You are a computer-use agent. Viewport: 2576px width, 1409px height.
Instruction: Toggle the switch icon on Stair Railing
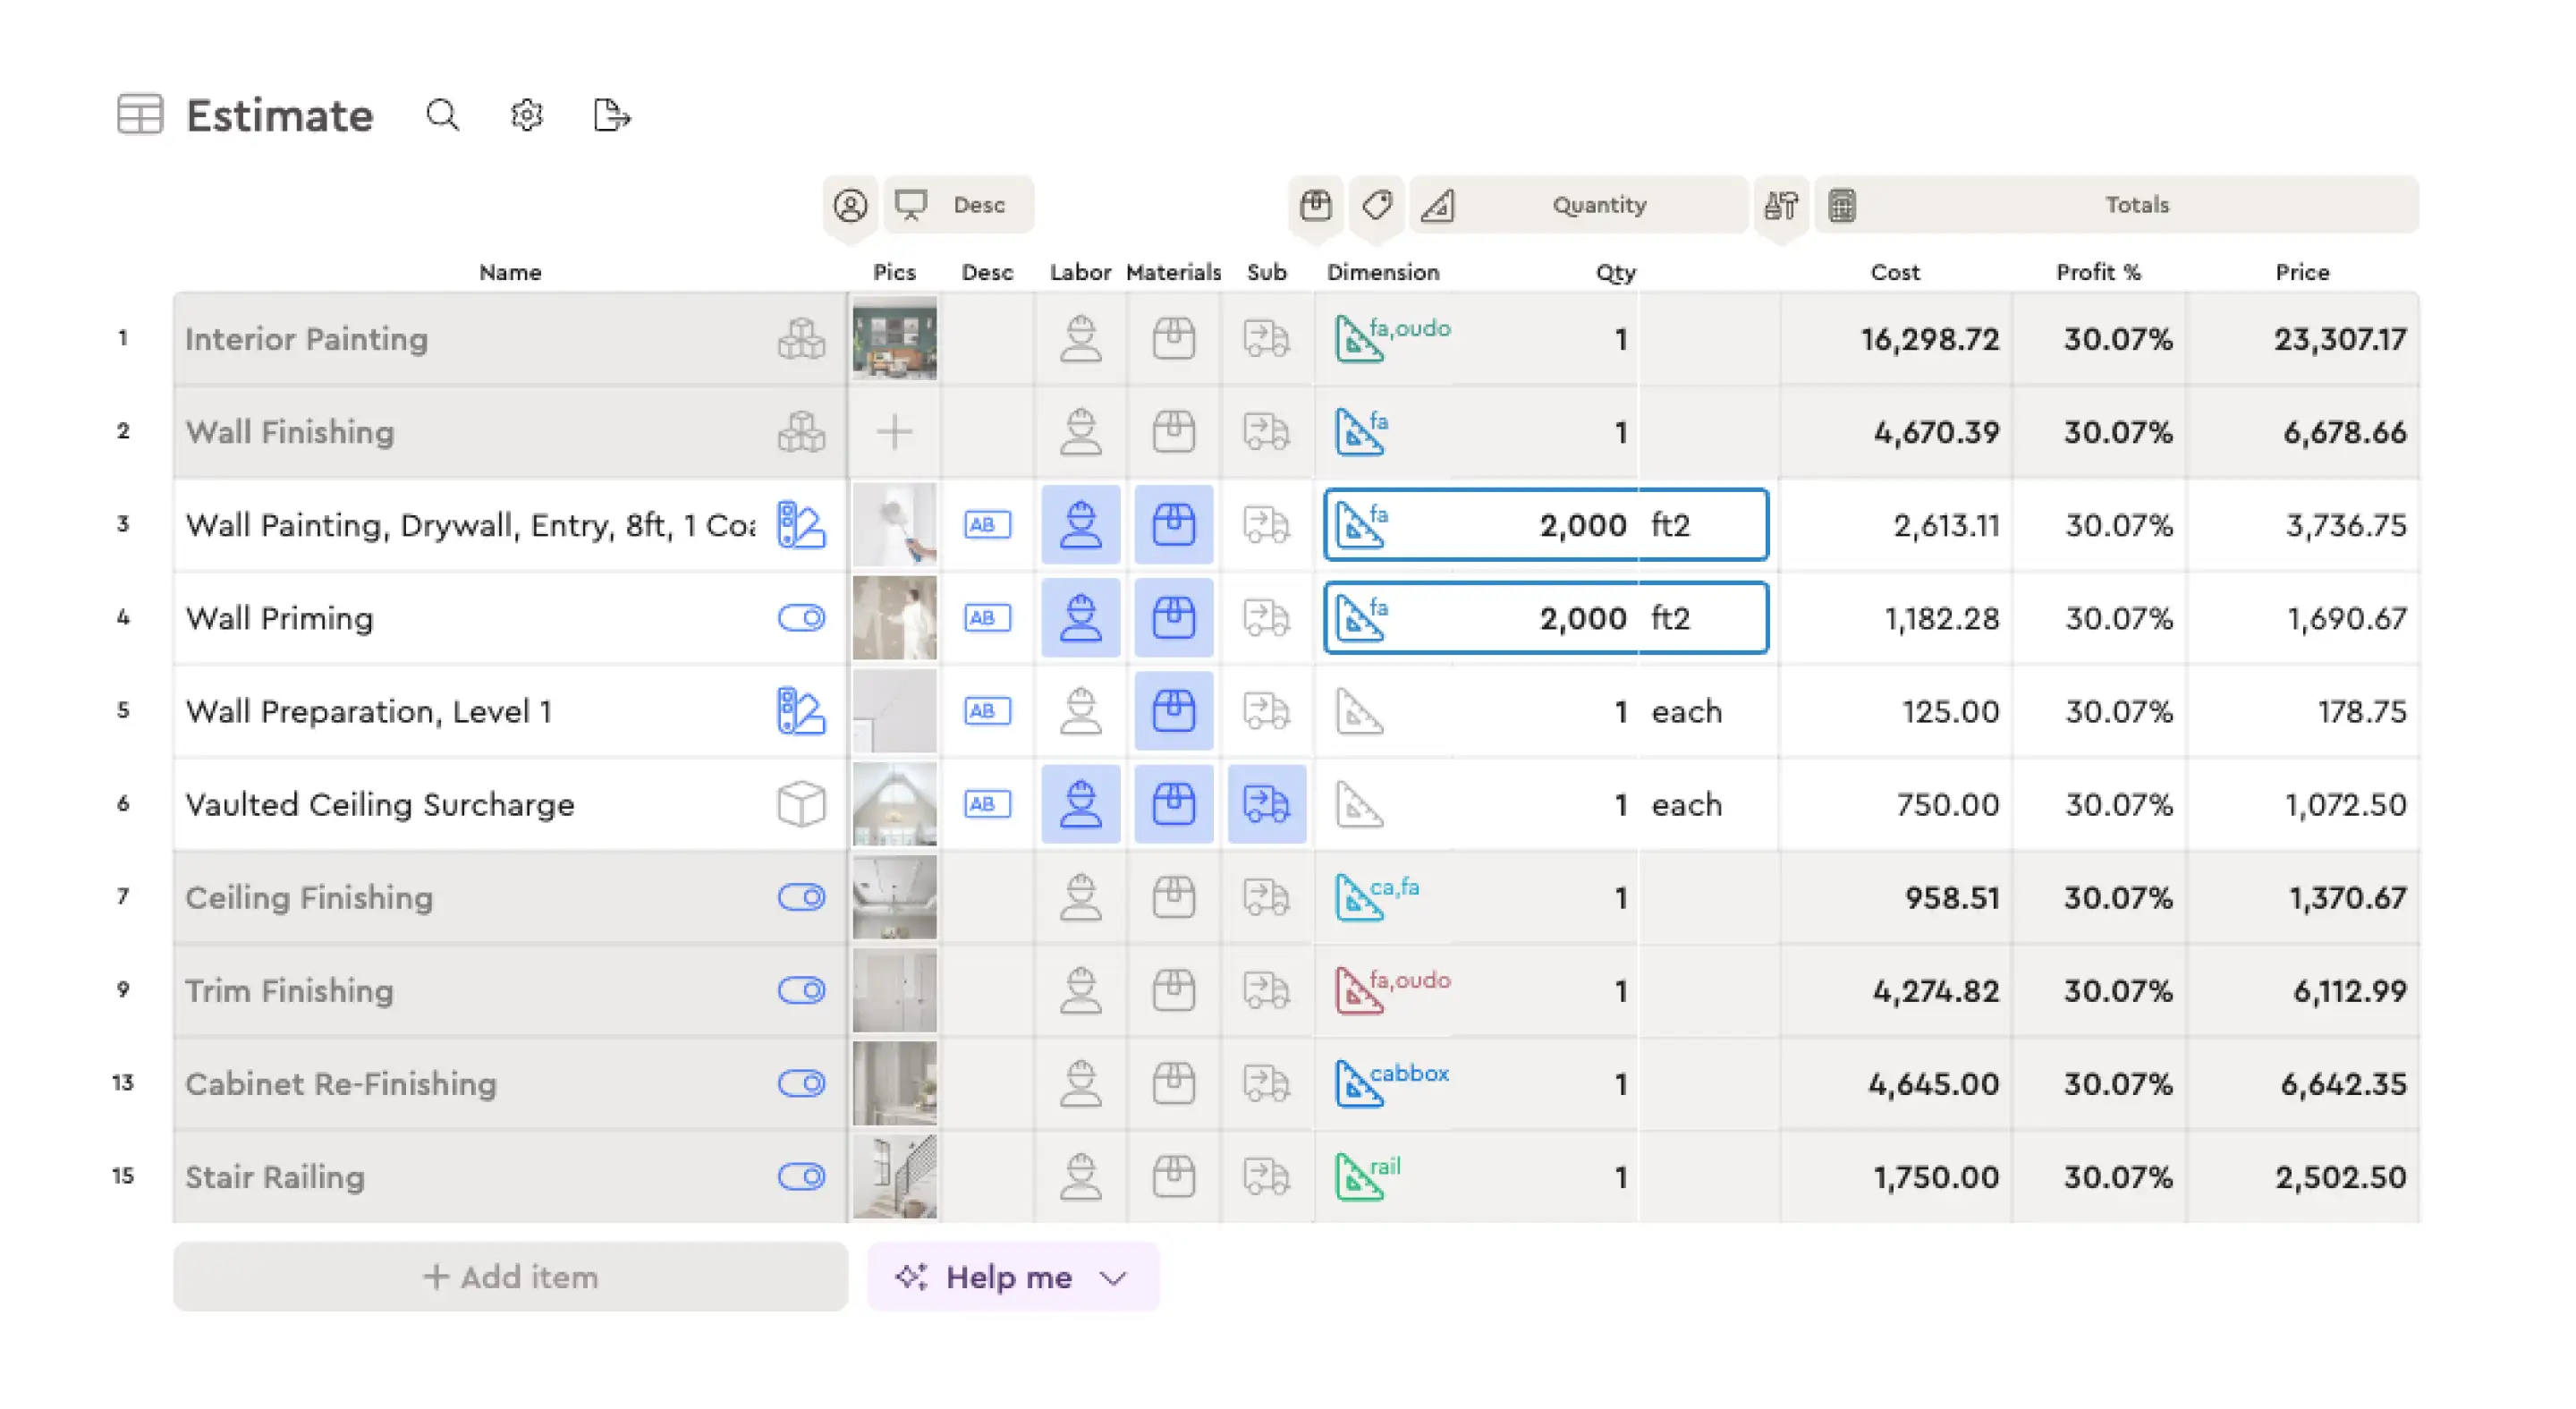801,1176
